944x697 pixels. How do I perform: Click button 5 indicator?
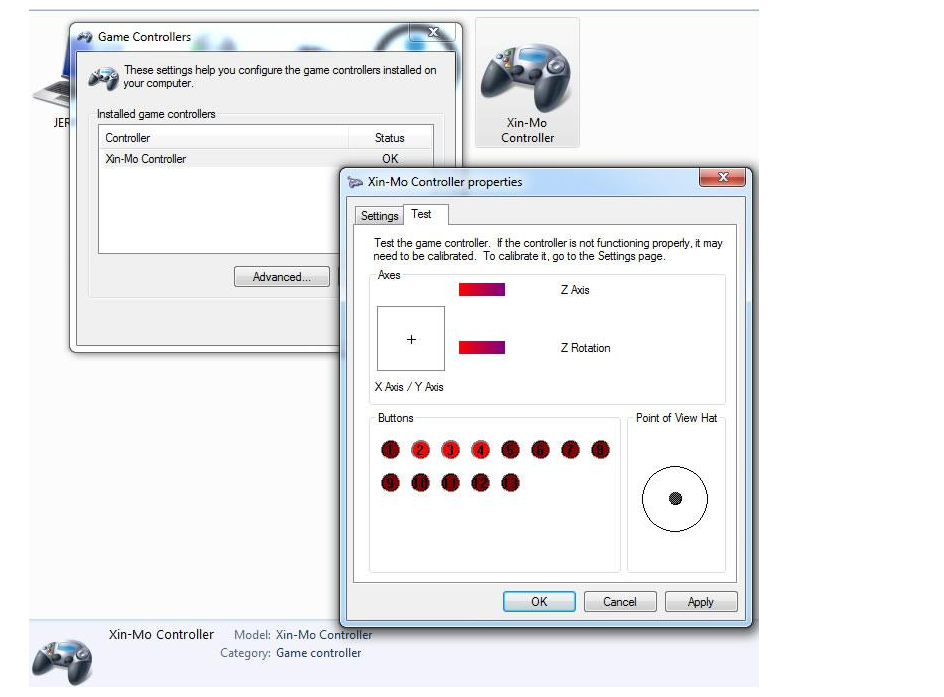[511, 450]
